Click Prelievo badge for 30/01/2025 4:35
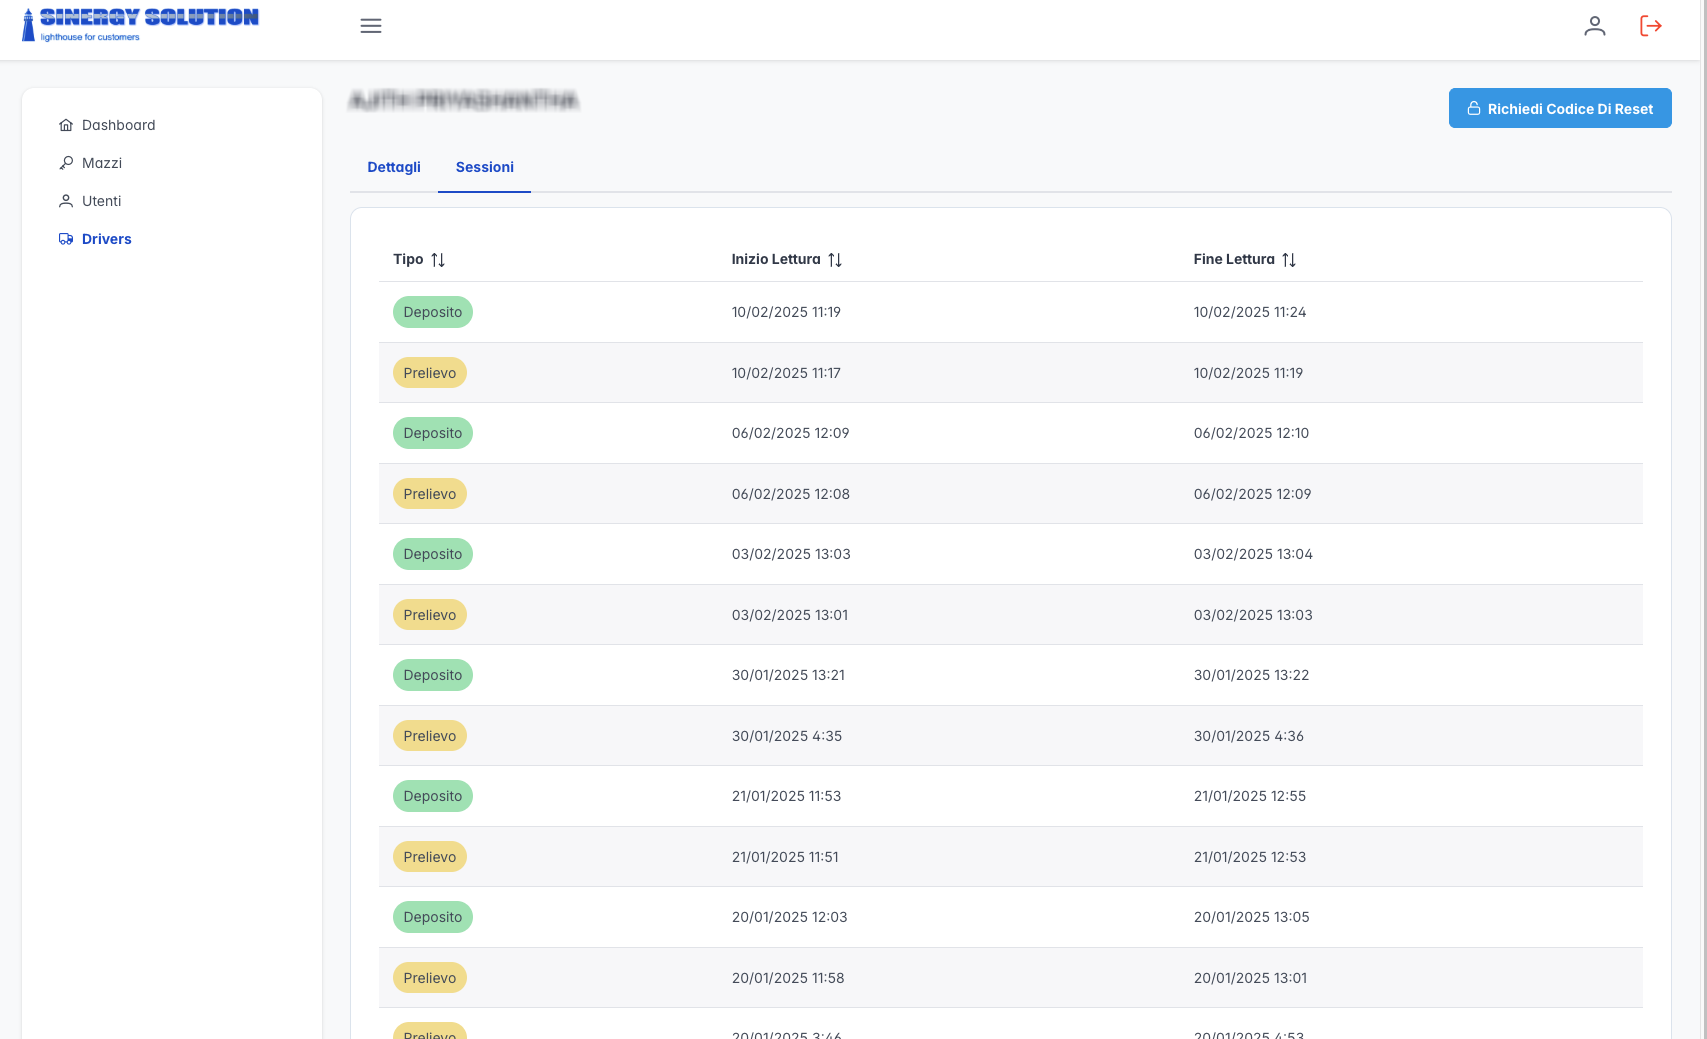 (x=430, y=736)
